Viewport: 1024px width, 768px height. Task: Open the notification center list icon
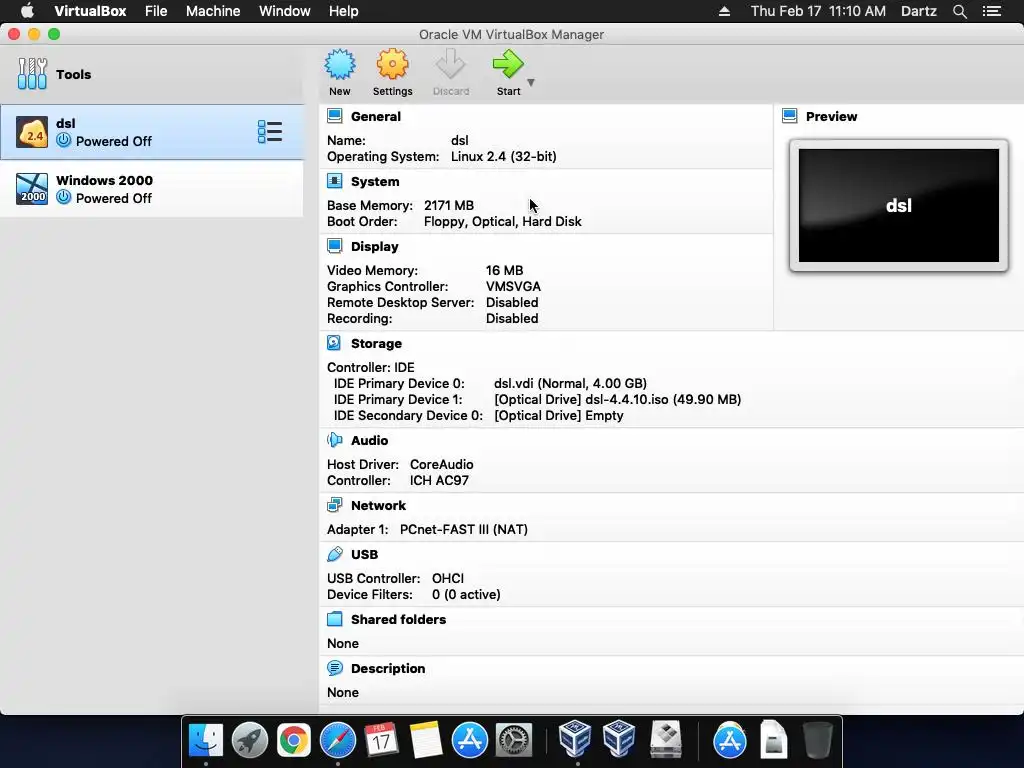[991, 11]
